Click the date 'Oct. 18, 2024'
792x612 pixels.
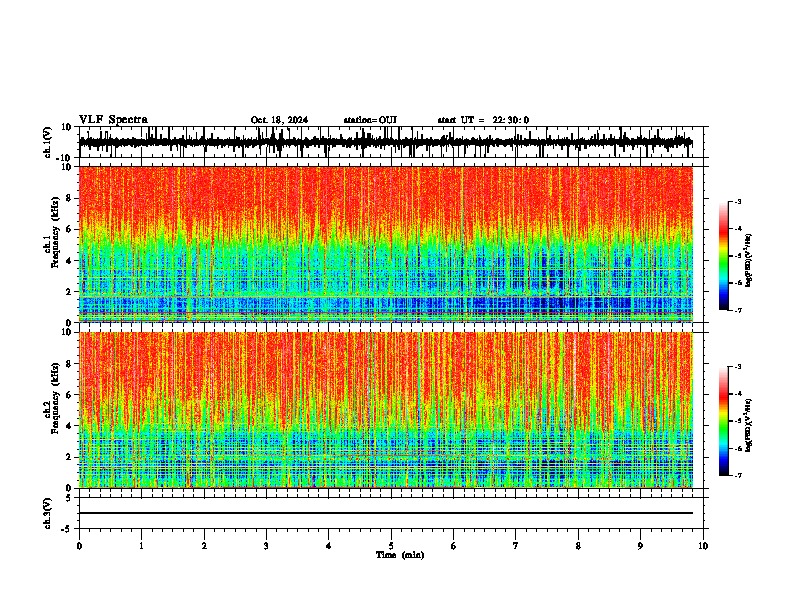(x=279, y=120)
